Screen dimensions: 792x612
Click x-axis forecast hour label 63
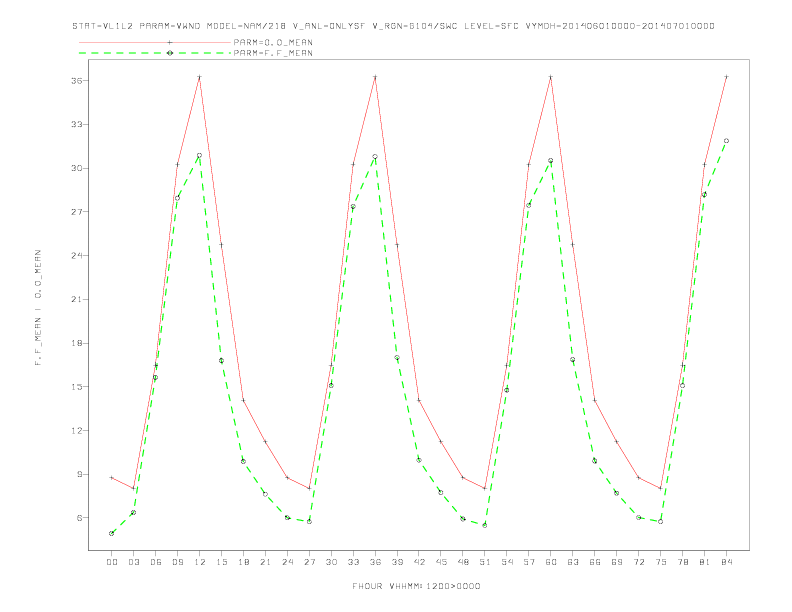573,562
